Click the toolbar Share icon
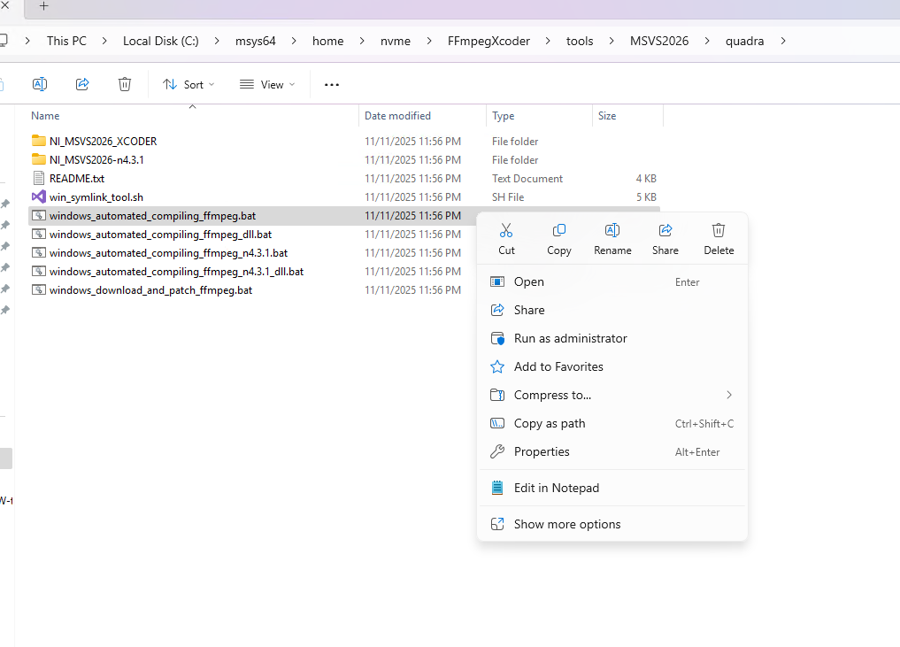Viewport: 900px width, 647px height. pos(82,84)
